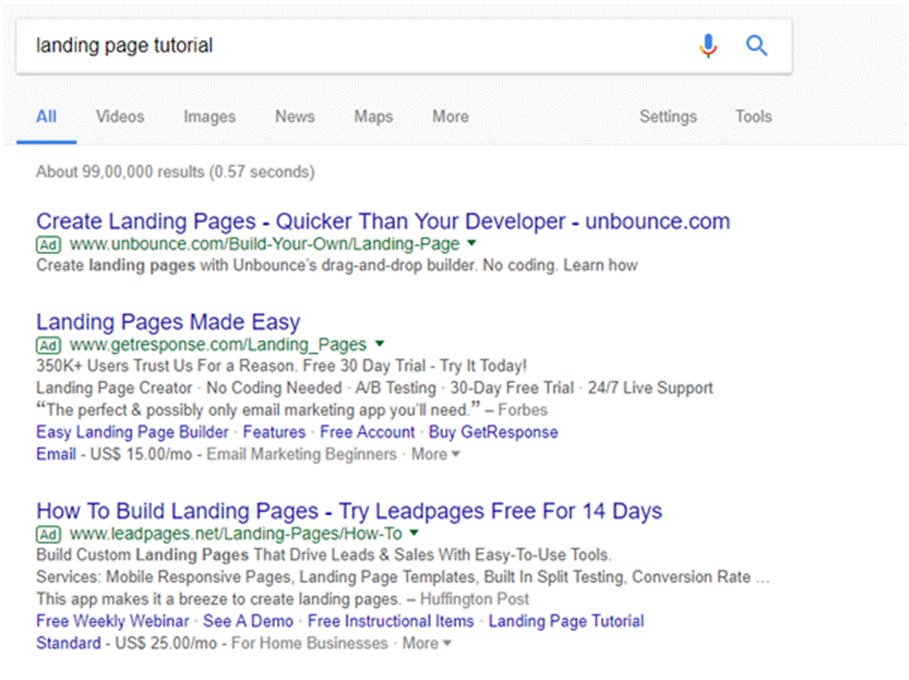The width and height of the screenshot is (909, 680).
Task: Click the Easy Landing Page Builder sitelink
Action: (133, 432)
